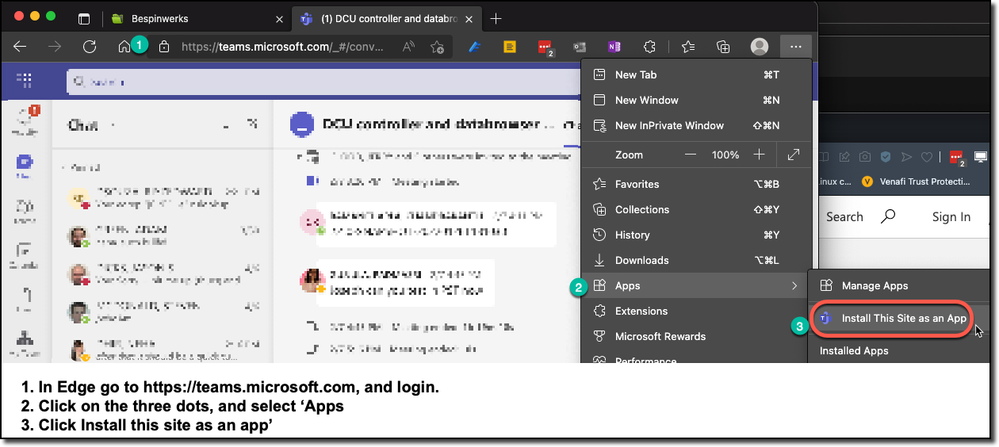
Task: Open the Collections toolbar icon
Action: point(723,46)
